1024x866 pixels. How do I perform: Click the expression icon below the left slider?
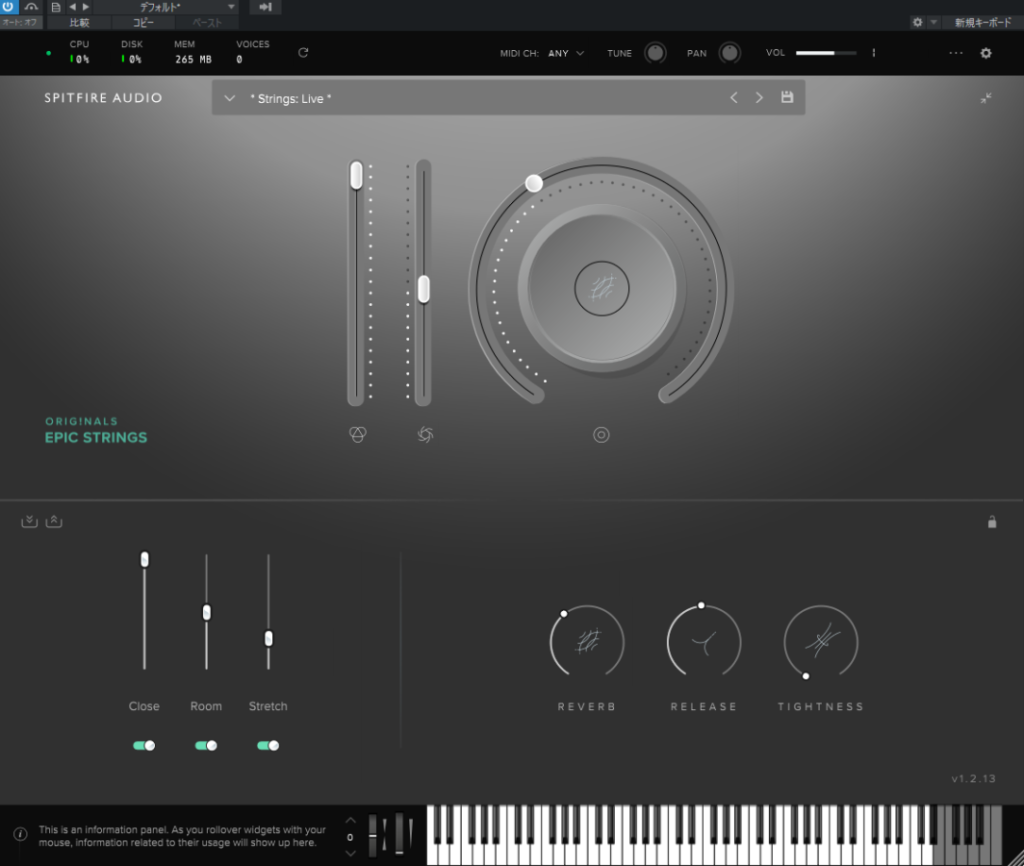[357, 435]
